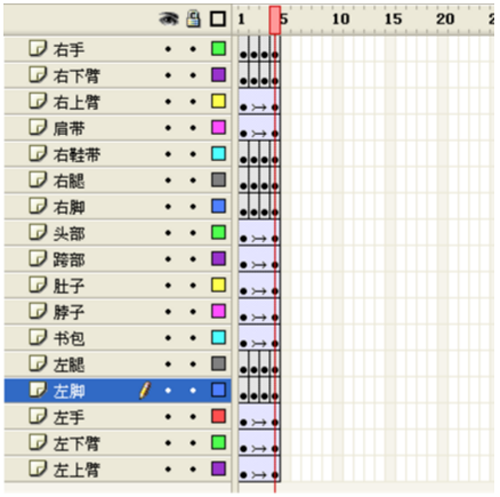
Task: Click layer icon next to 书包
Action: point(38,337)
